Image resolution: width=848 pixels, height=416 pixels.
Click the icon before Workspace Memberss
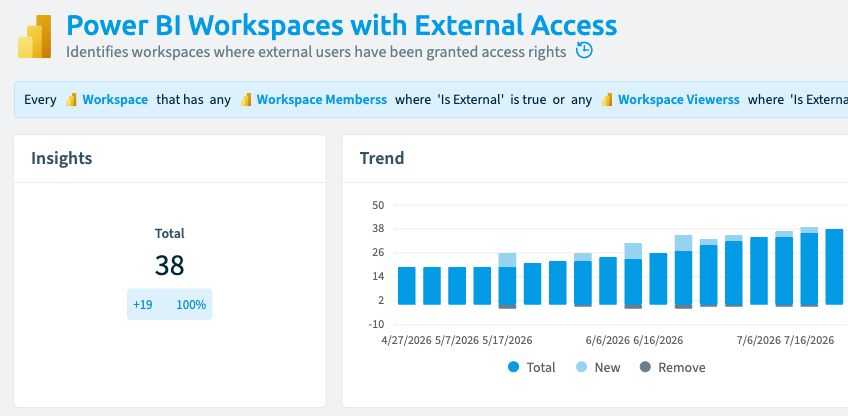(x=246, y=100)
